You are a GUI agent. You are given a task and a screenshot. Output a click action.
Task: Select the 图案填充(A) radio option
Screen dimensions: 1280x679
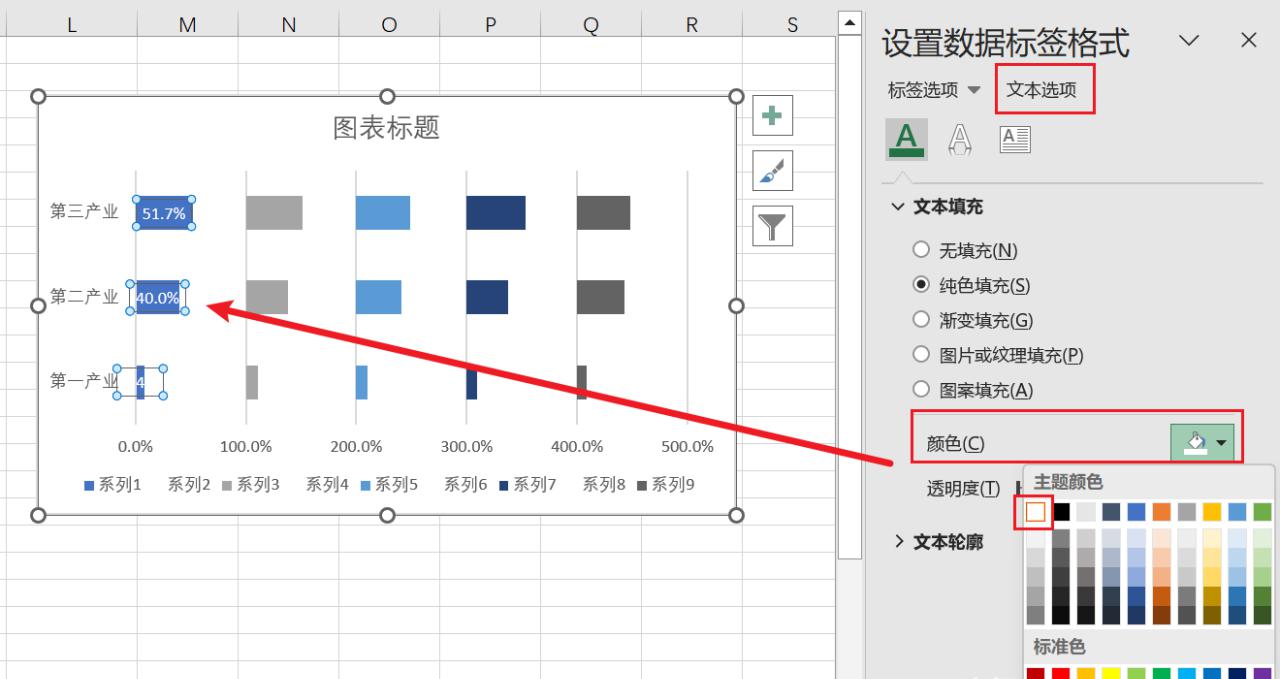(921, 389)
